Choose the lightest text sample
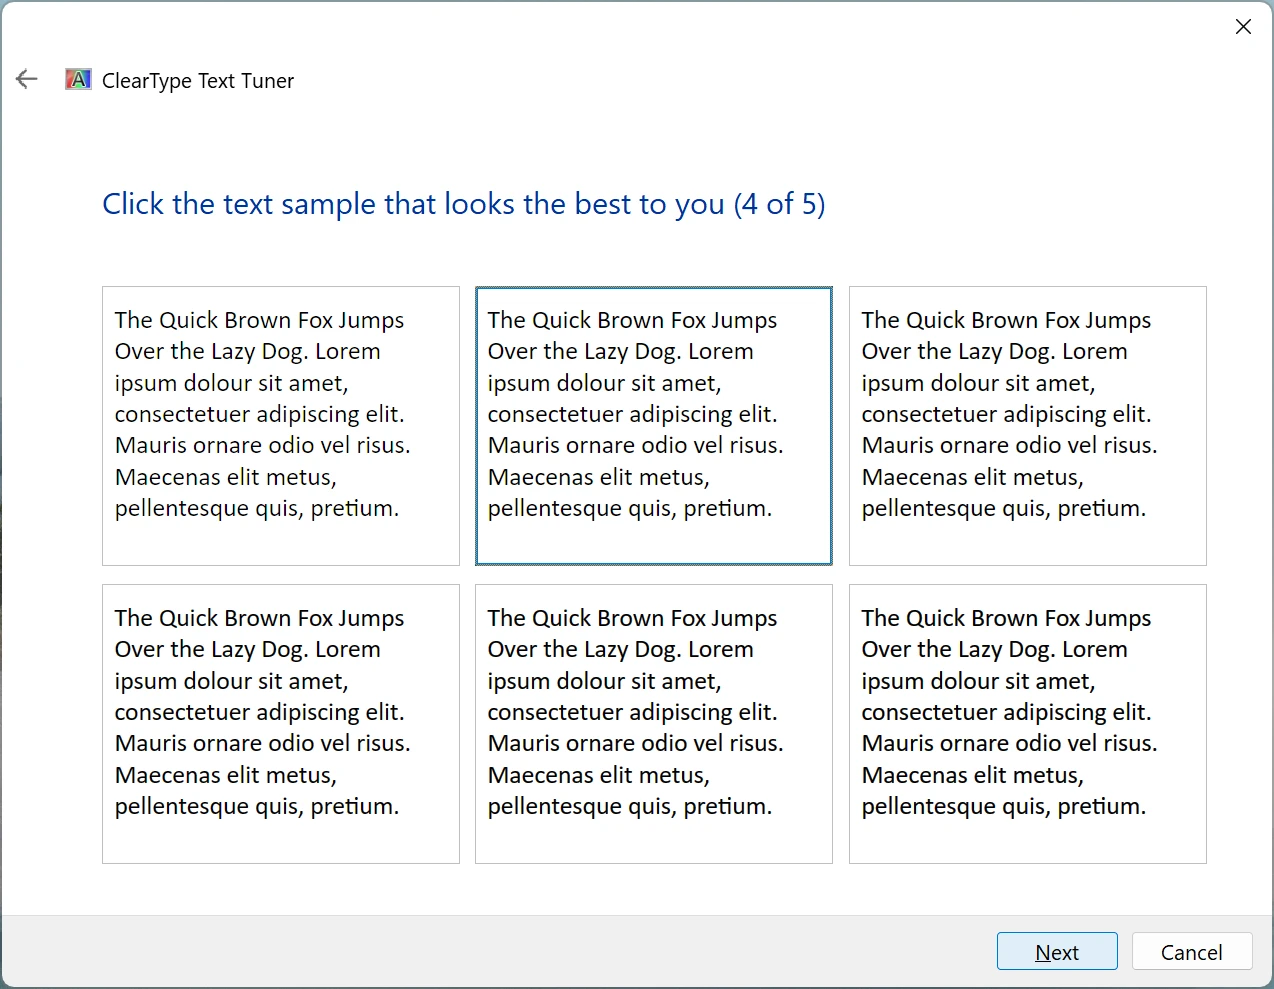1274x989 pixels. pos(280,426)
